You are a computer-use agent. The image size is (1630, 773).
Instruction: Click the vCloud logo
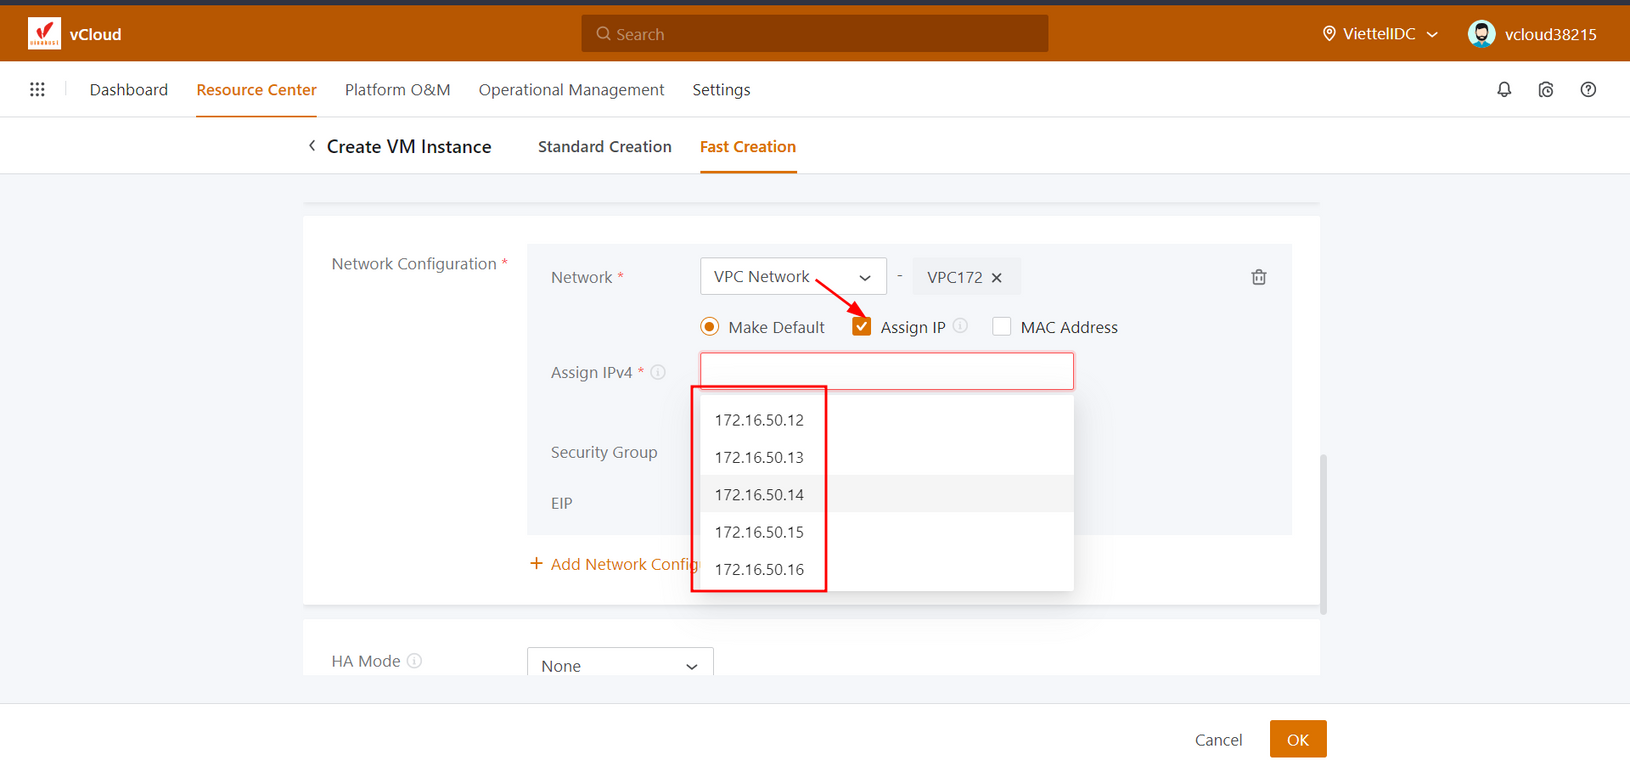[44, 34]
